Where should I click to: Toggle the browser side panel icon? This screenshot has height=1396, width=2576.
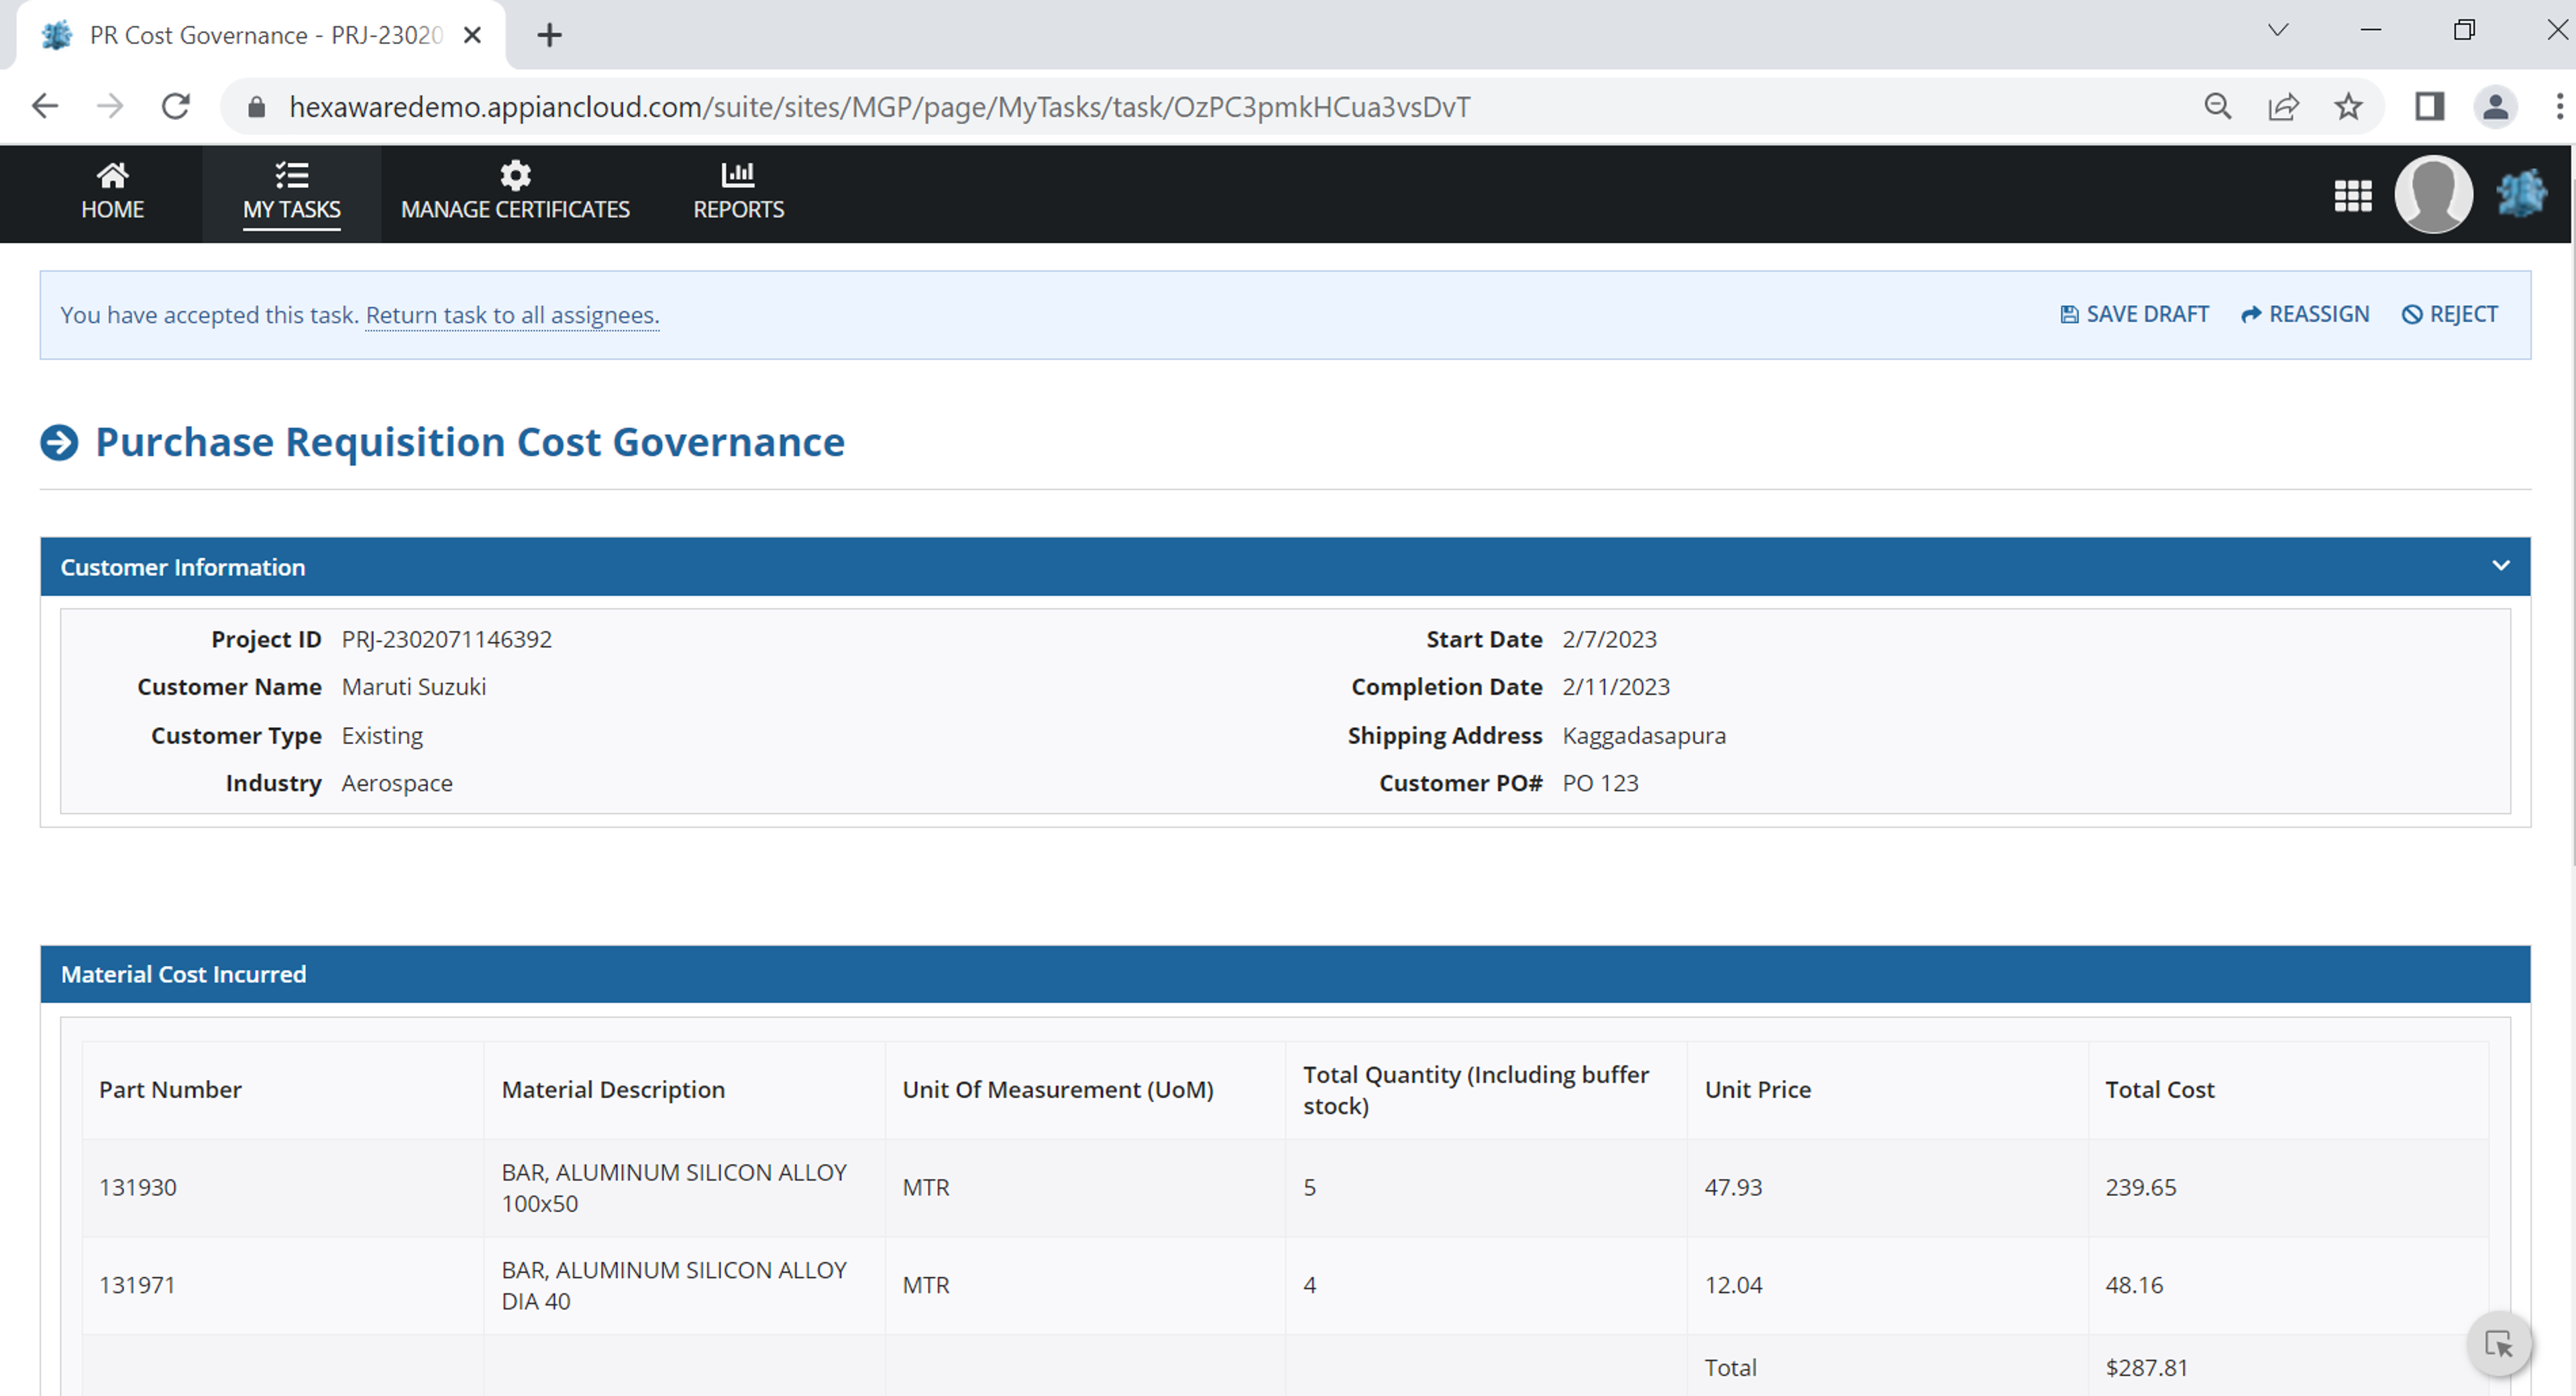[x=2429, y=106]
